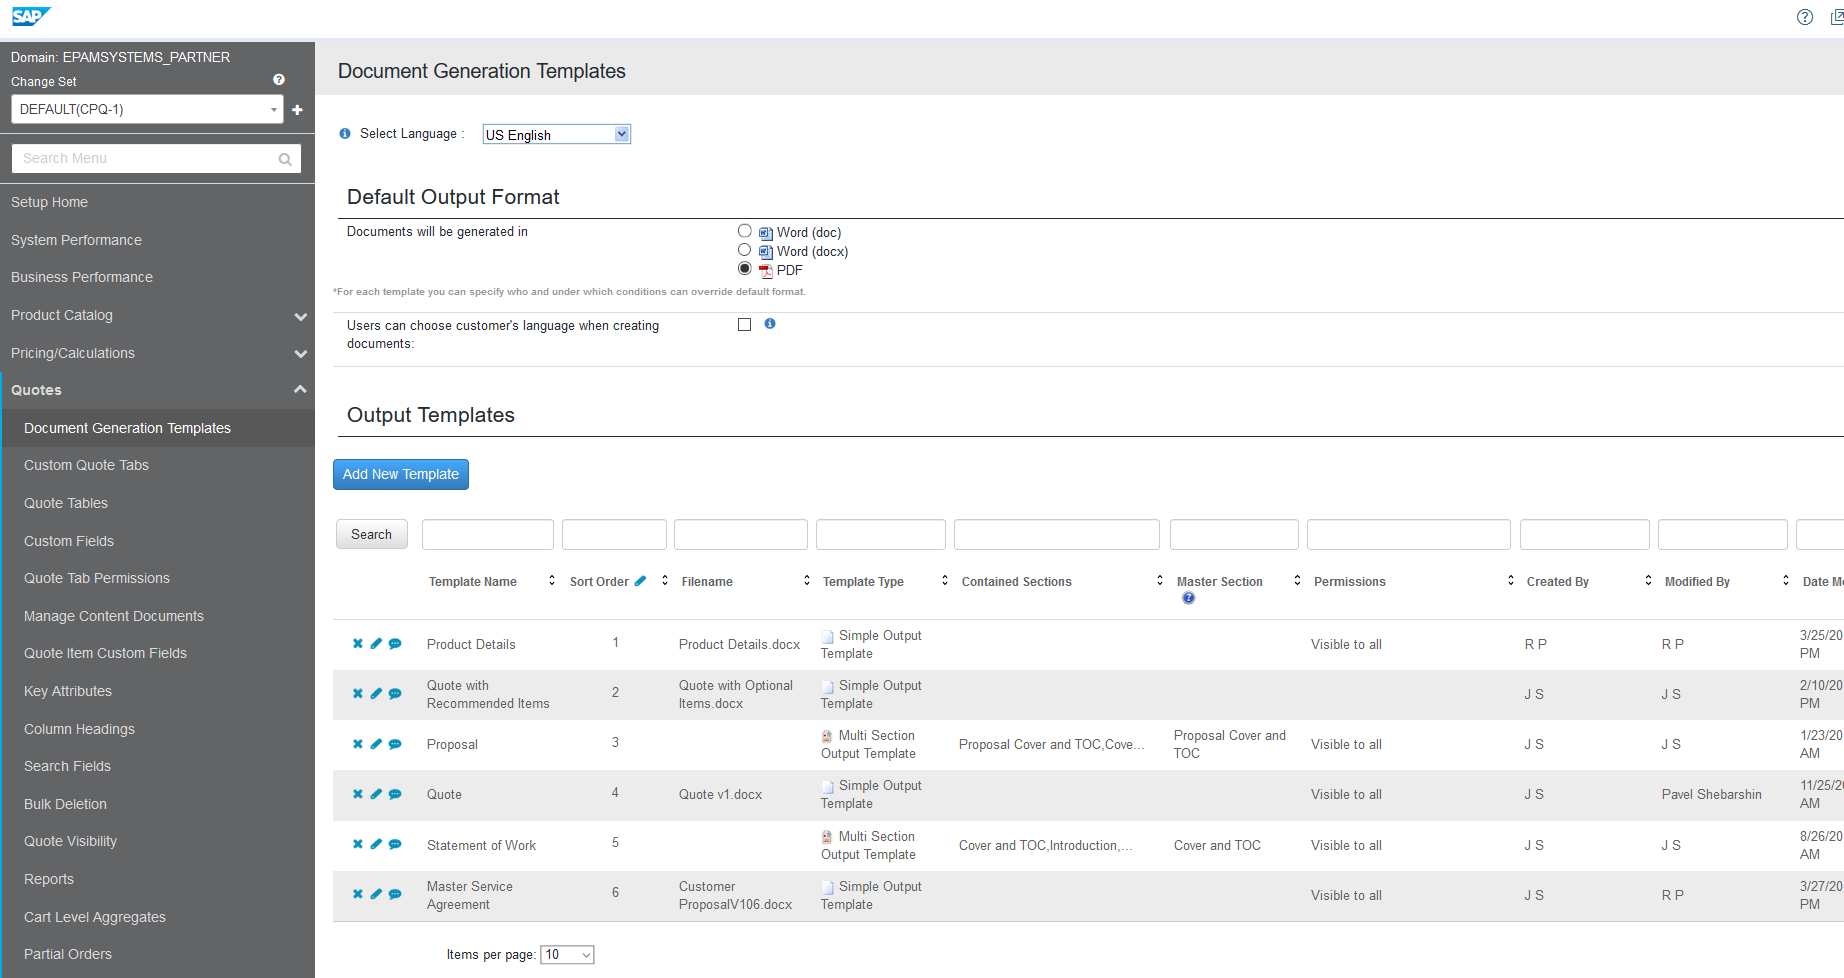This screenshot has height=978, width=1844.
Task: Click info icon next to customer's language checkbox
Action: pyautogui.click(x=770, y=324)
